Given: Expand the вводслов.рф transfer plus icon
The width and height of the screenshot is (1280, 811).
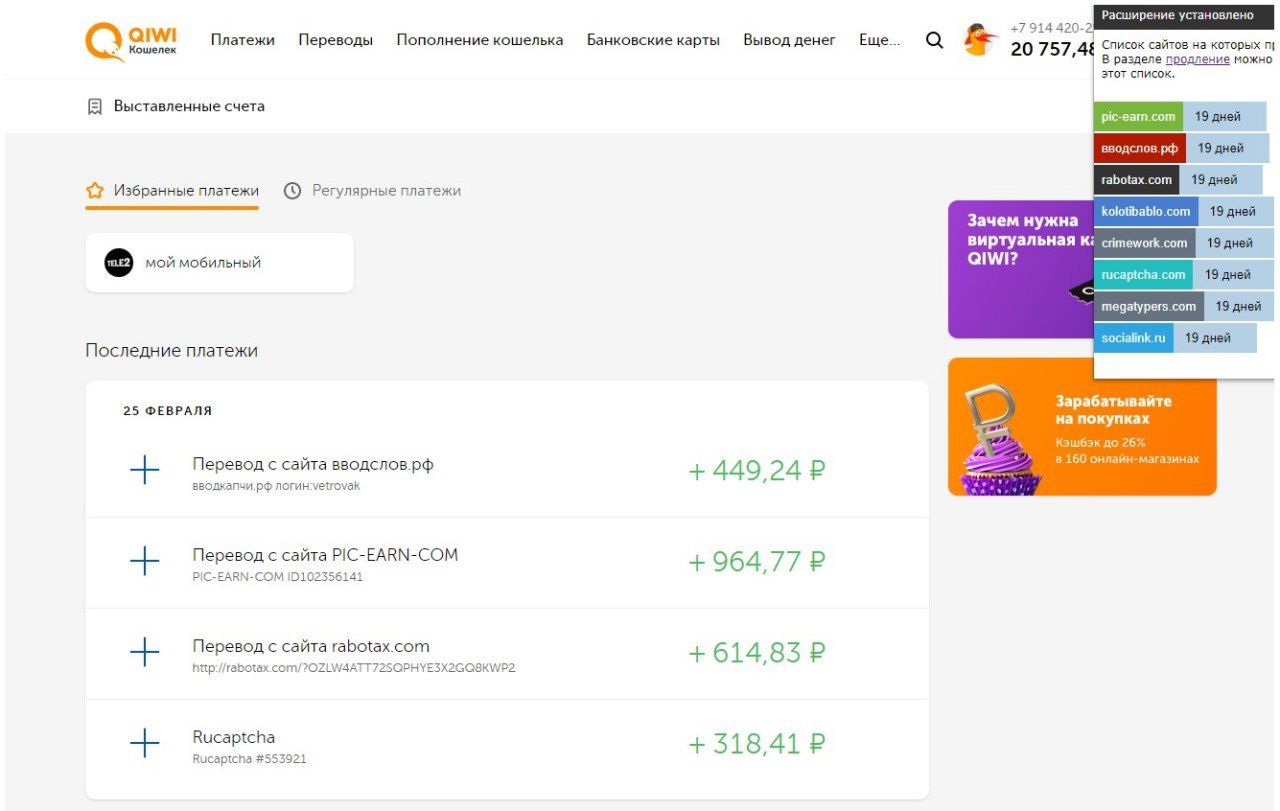Looking at the screenshot, I should click(145, 470).
